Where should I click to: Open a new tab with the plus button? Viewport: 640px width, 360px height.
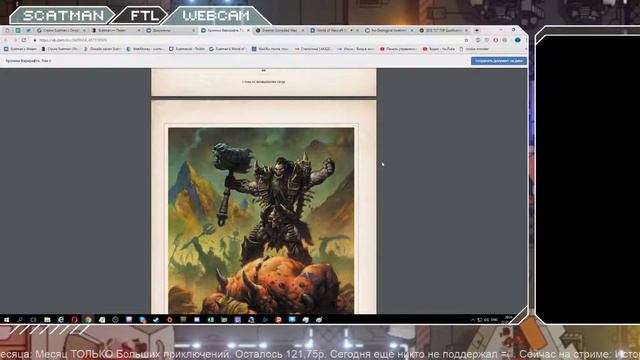(x=477, y=30)
